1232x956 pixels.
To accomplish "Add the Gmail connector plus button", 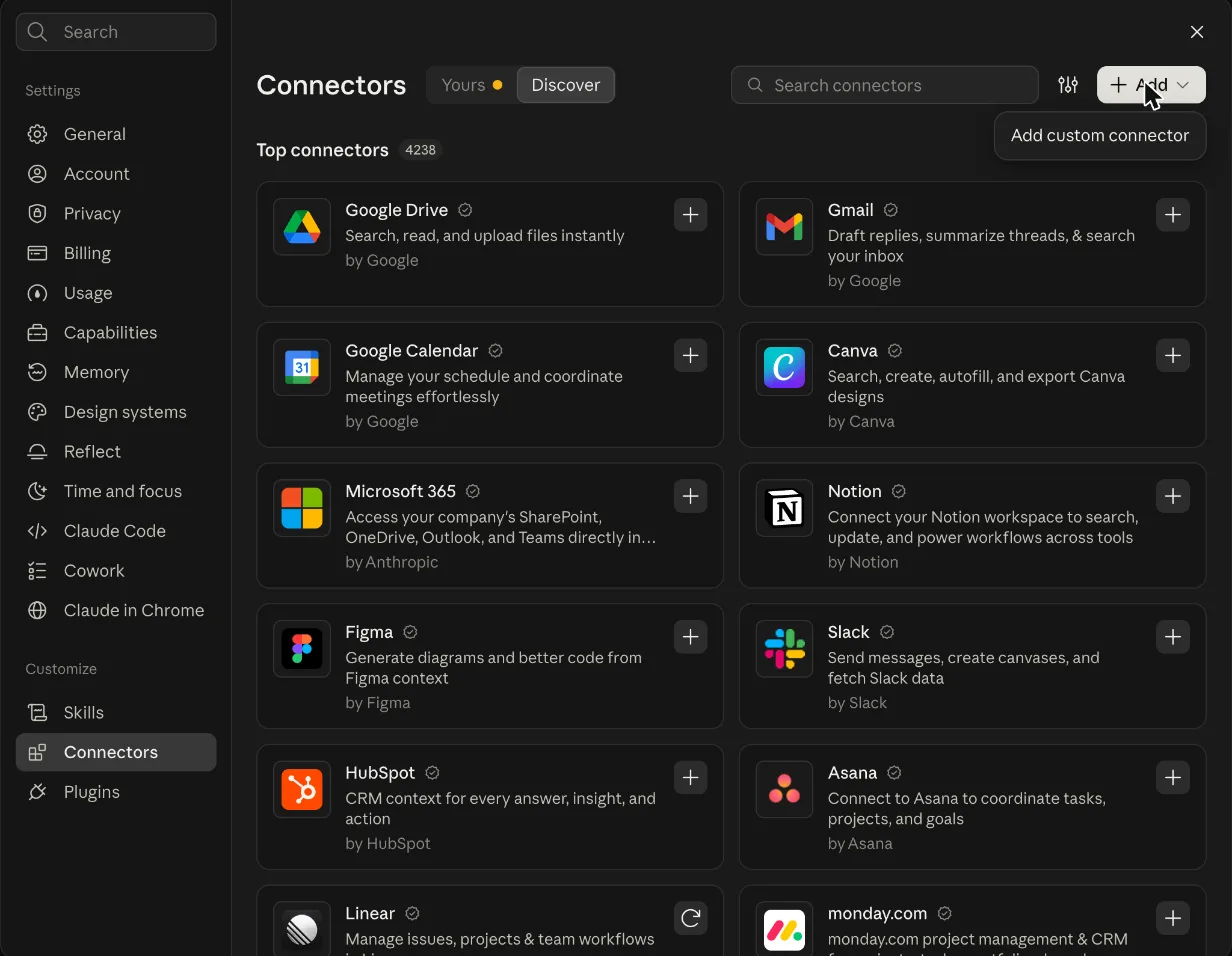I will point(1173,215).
